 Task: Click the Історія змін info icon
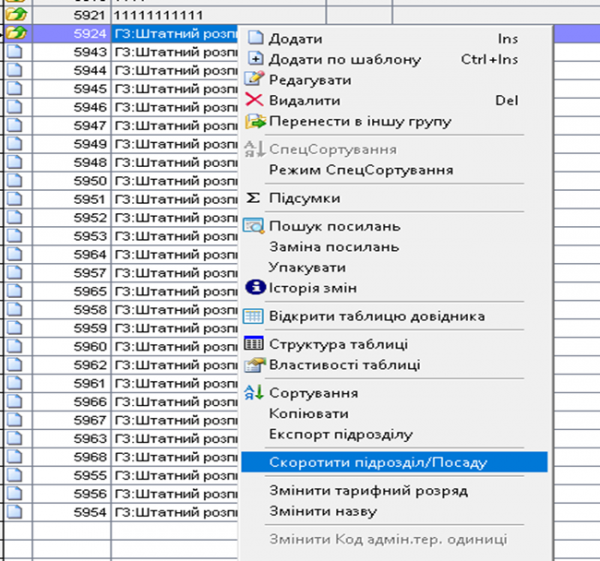click(253, 288)
